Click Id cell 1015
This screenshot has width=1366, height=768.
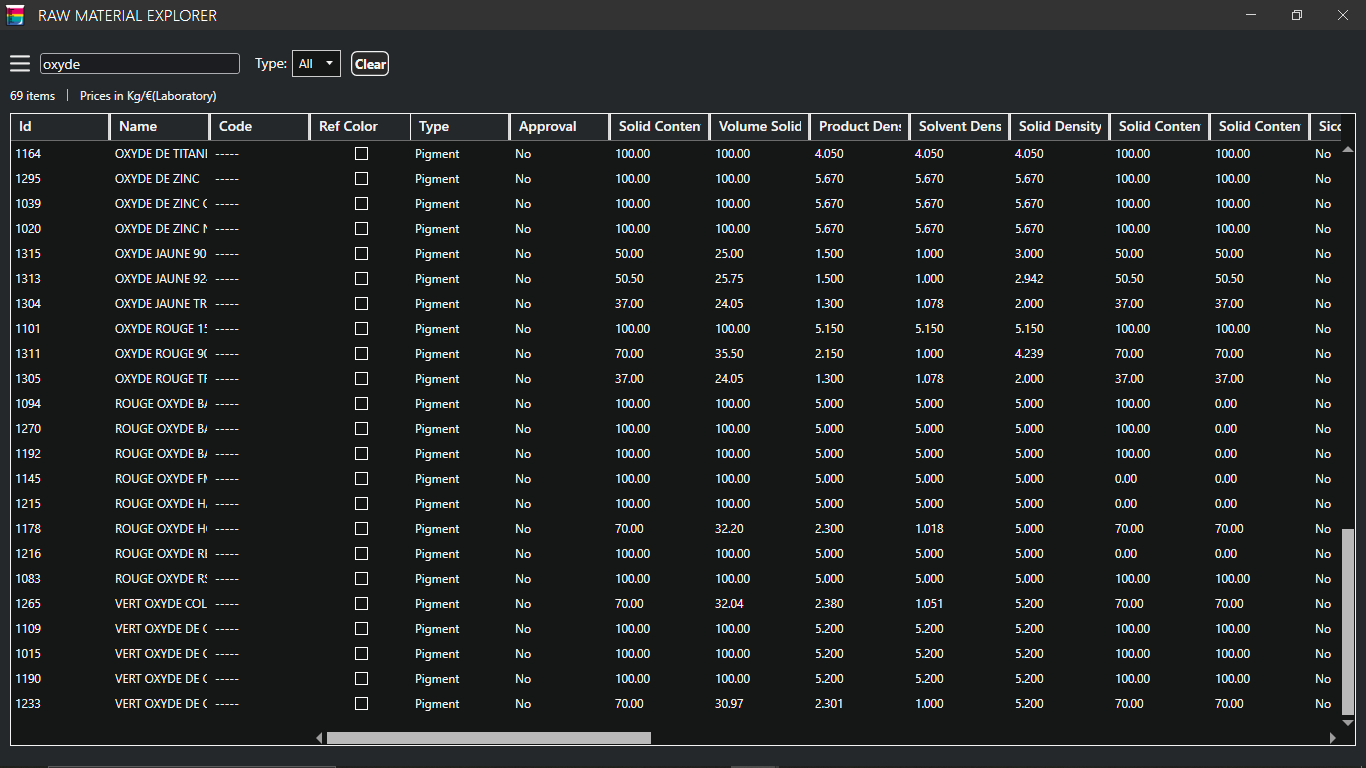click(28, 654)
